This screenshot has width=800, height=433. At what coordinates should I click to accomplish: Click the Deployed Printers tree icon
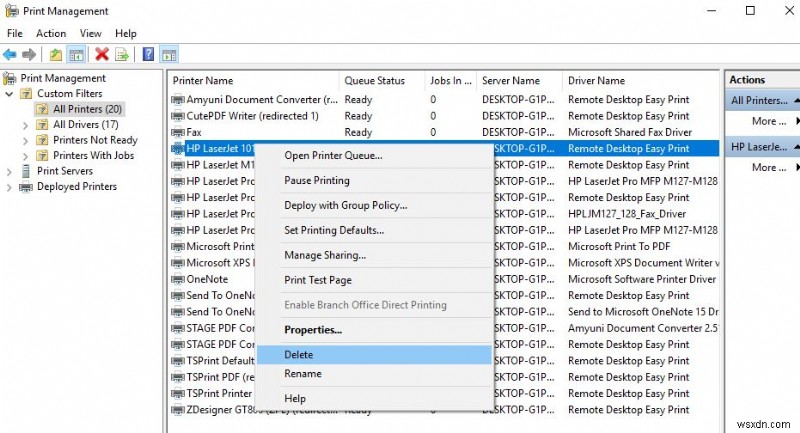click(x=26, y=187)
